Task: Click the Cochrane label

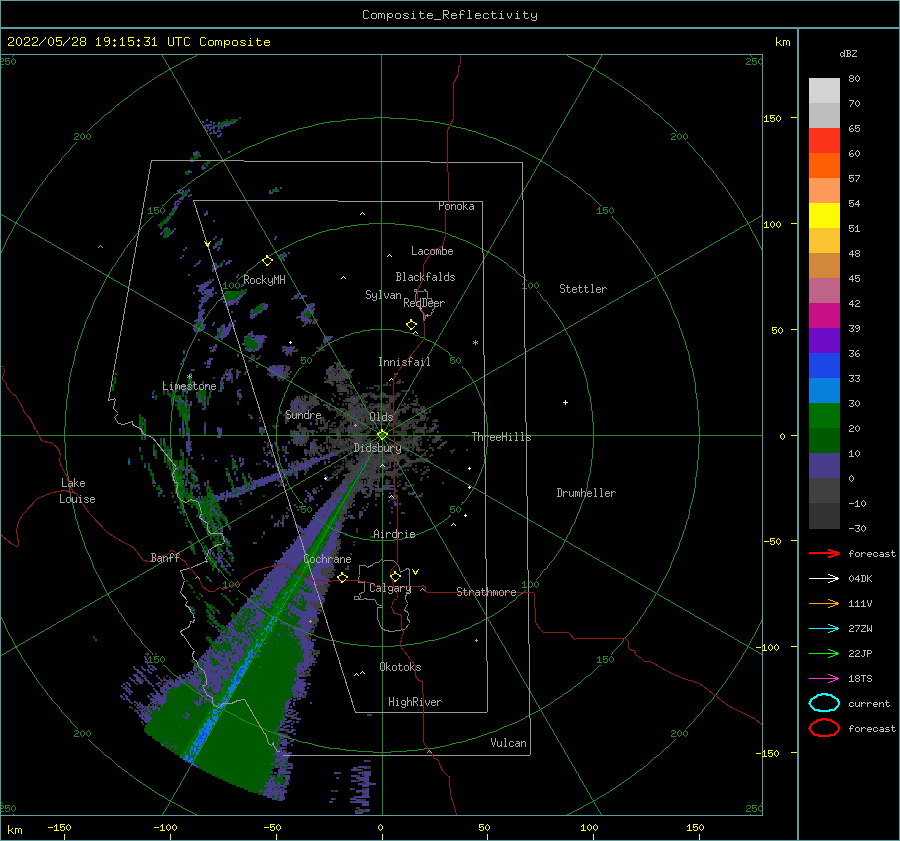Action: [x=327, y=559]
